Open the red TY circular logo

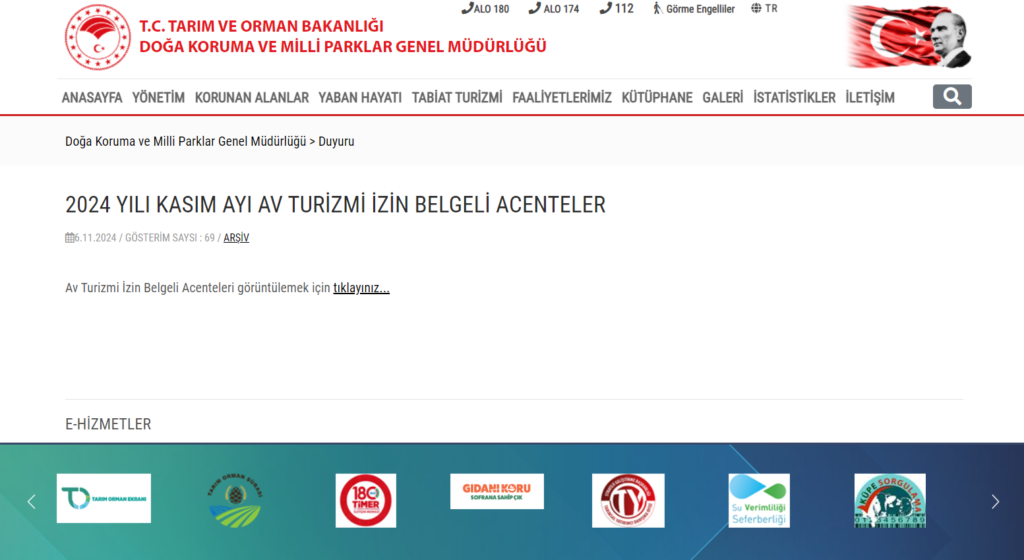[x=628, y=500]
